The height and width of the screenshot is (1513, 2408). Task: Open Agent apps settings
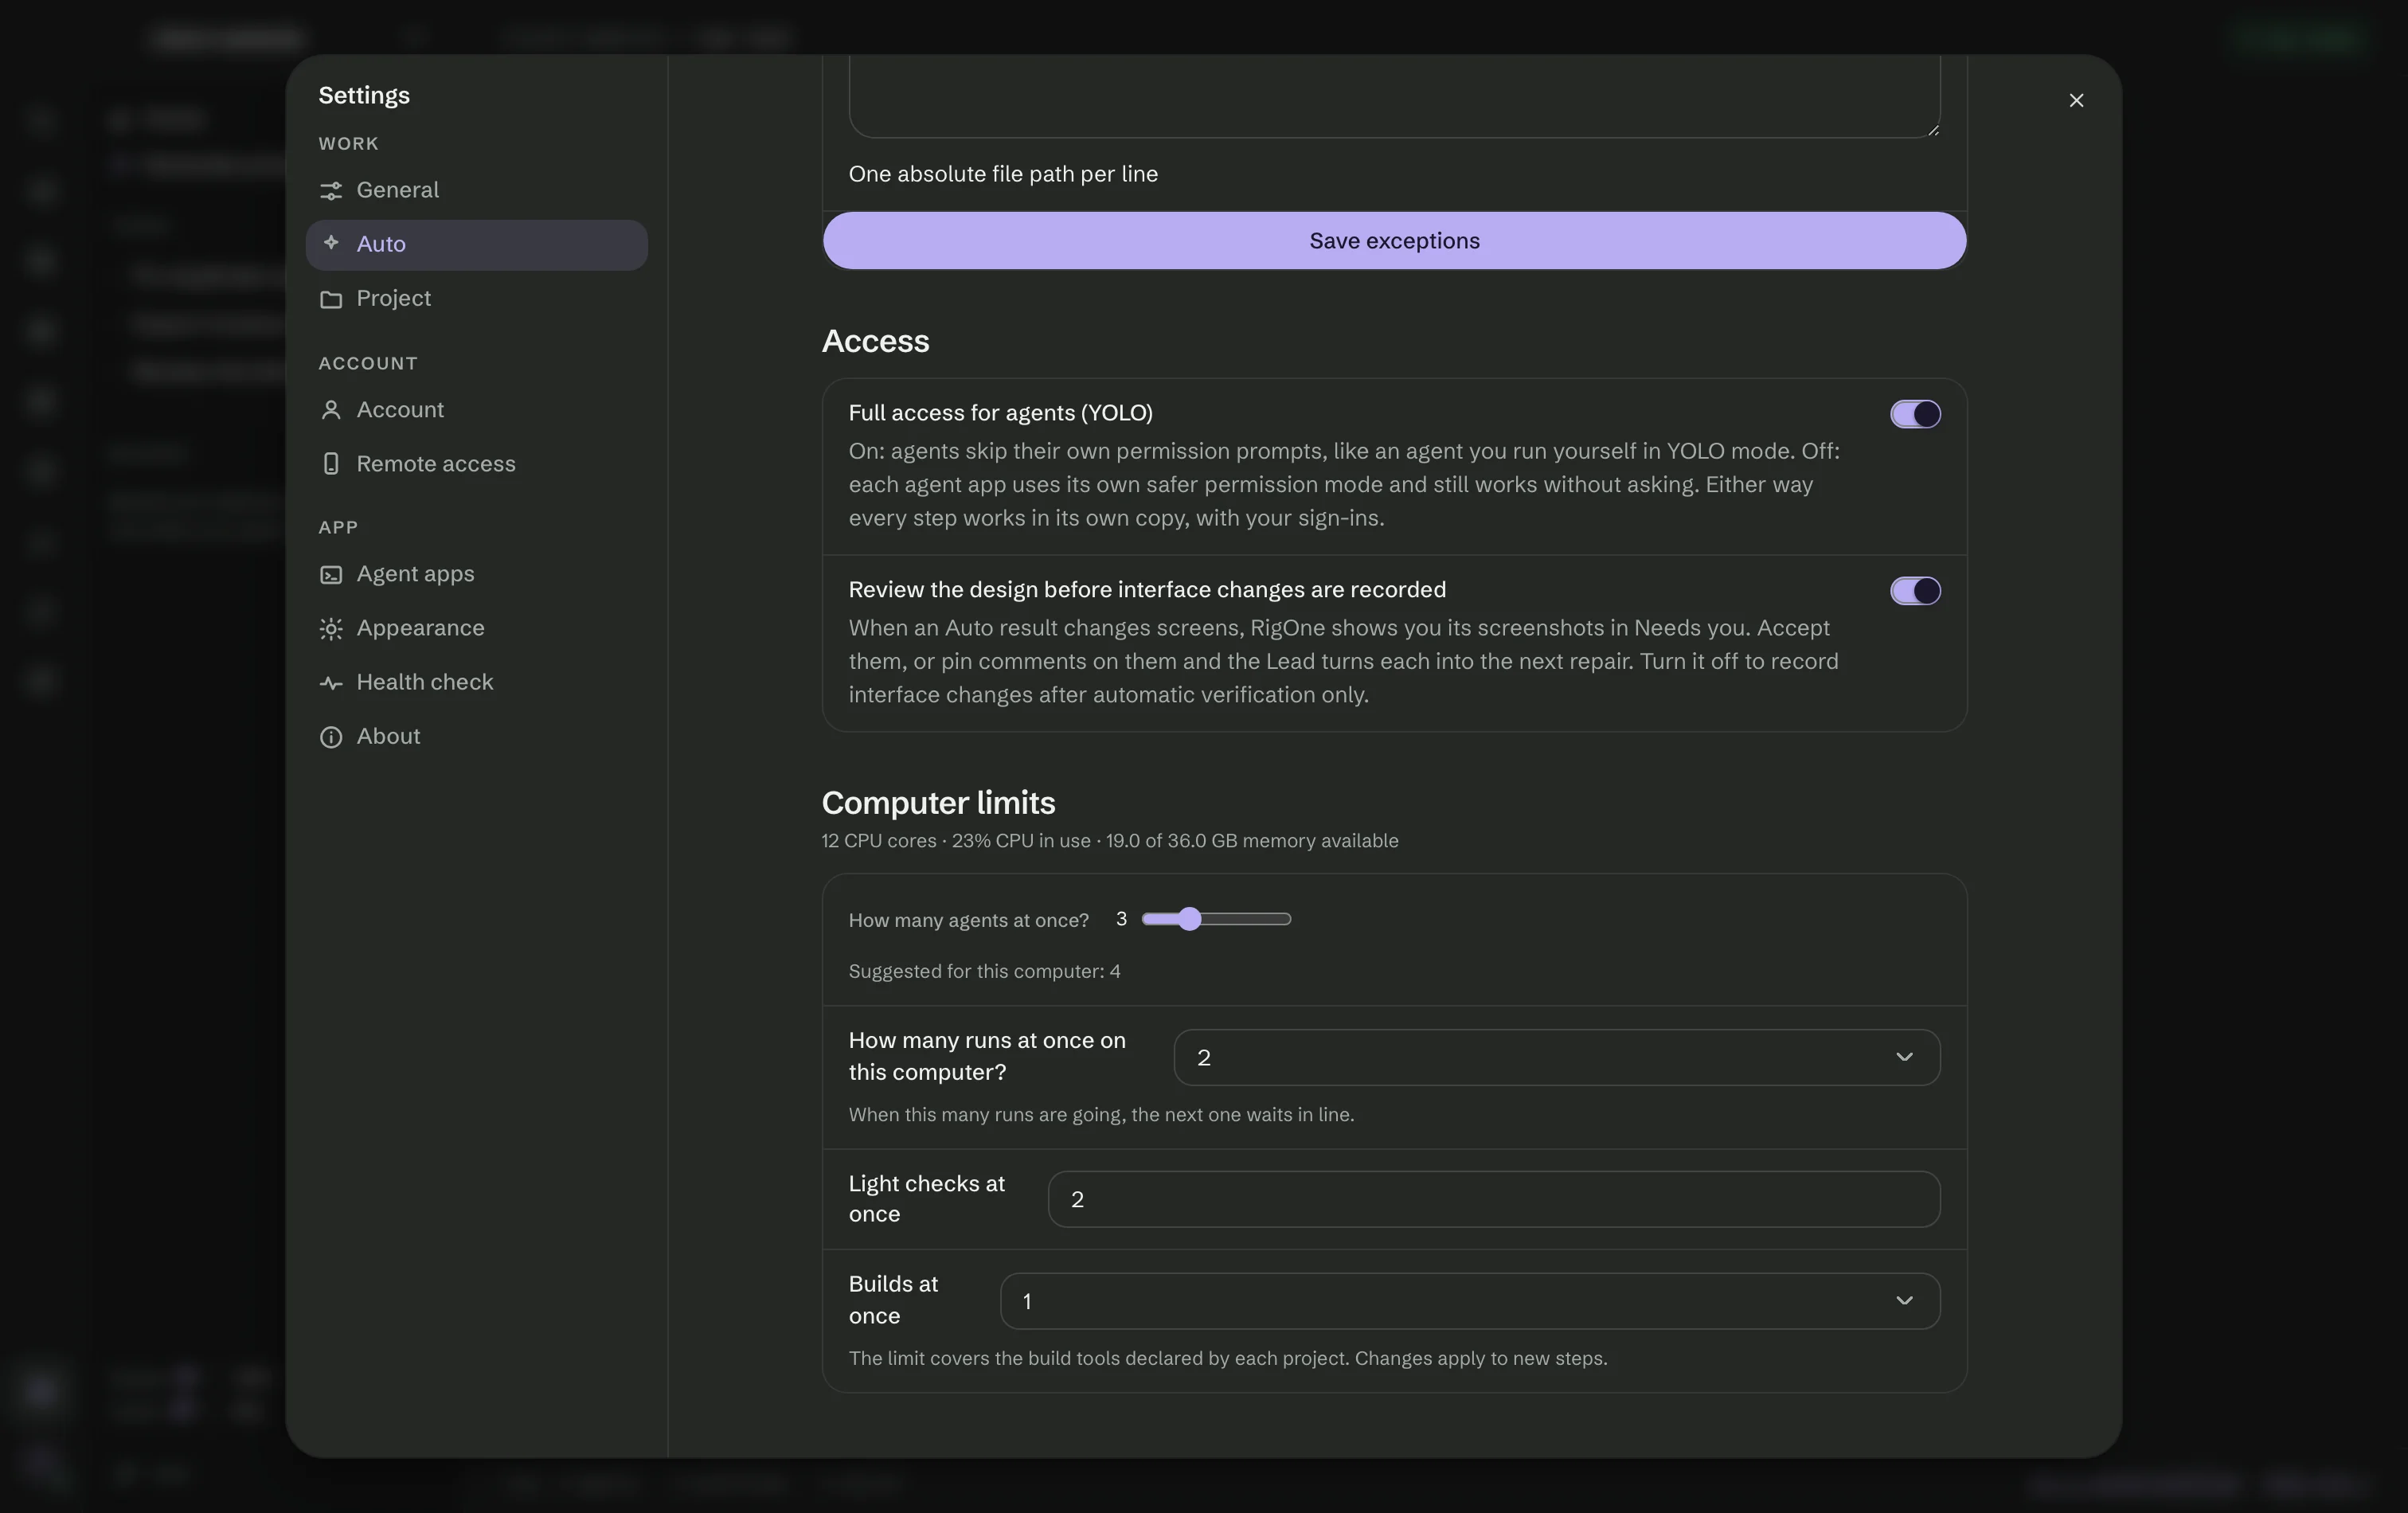477,574
